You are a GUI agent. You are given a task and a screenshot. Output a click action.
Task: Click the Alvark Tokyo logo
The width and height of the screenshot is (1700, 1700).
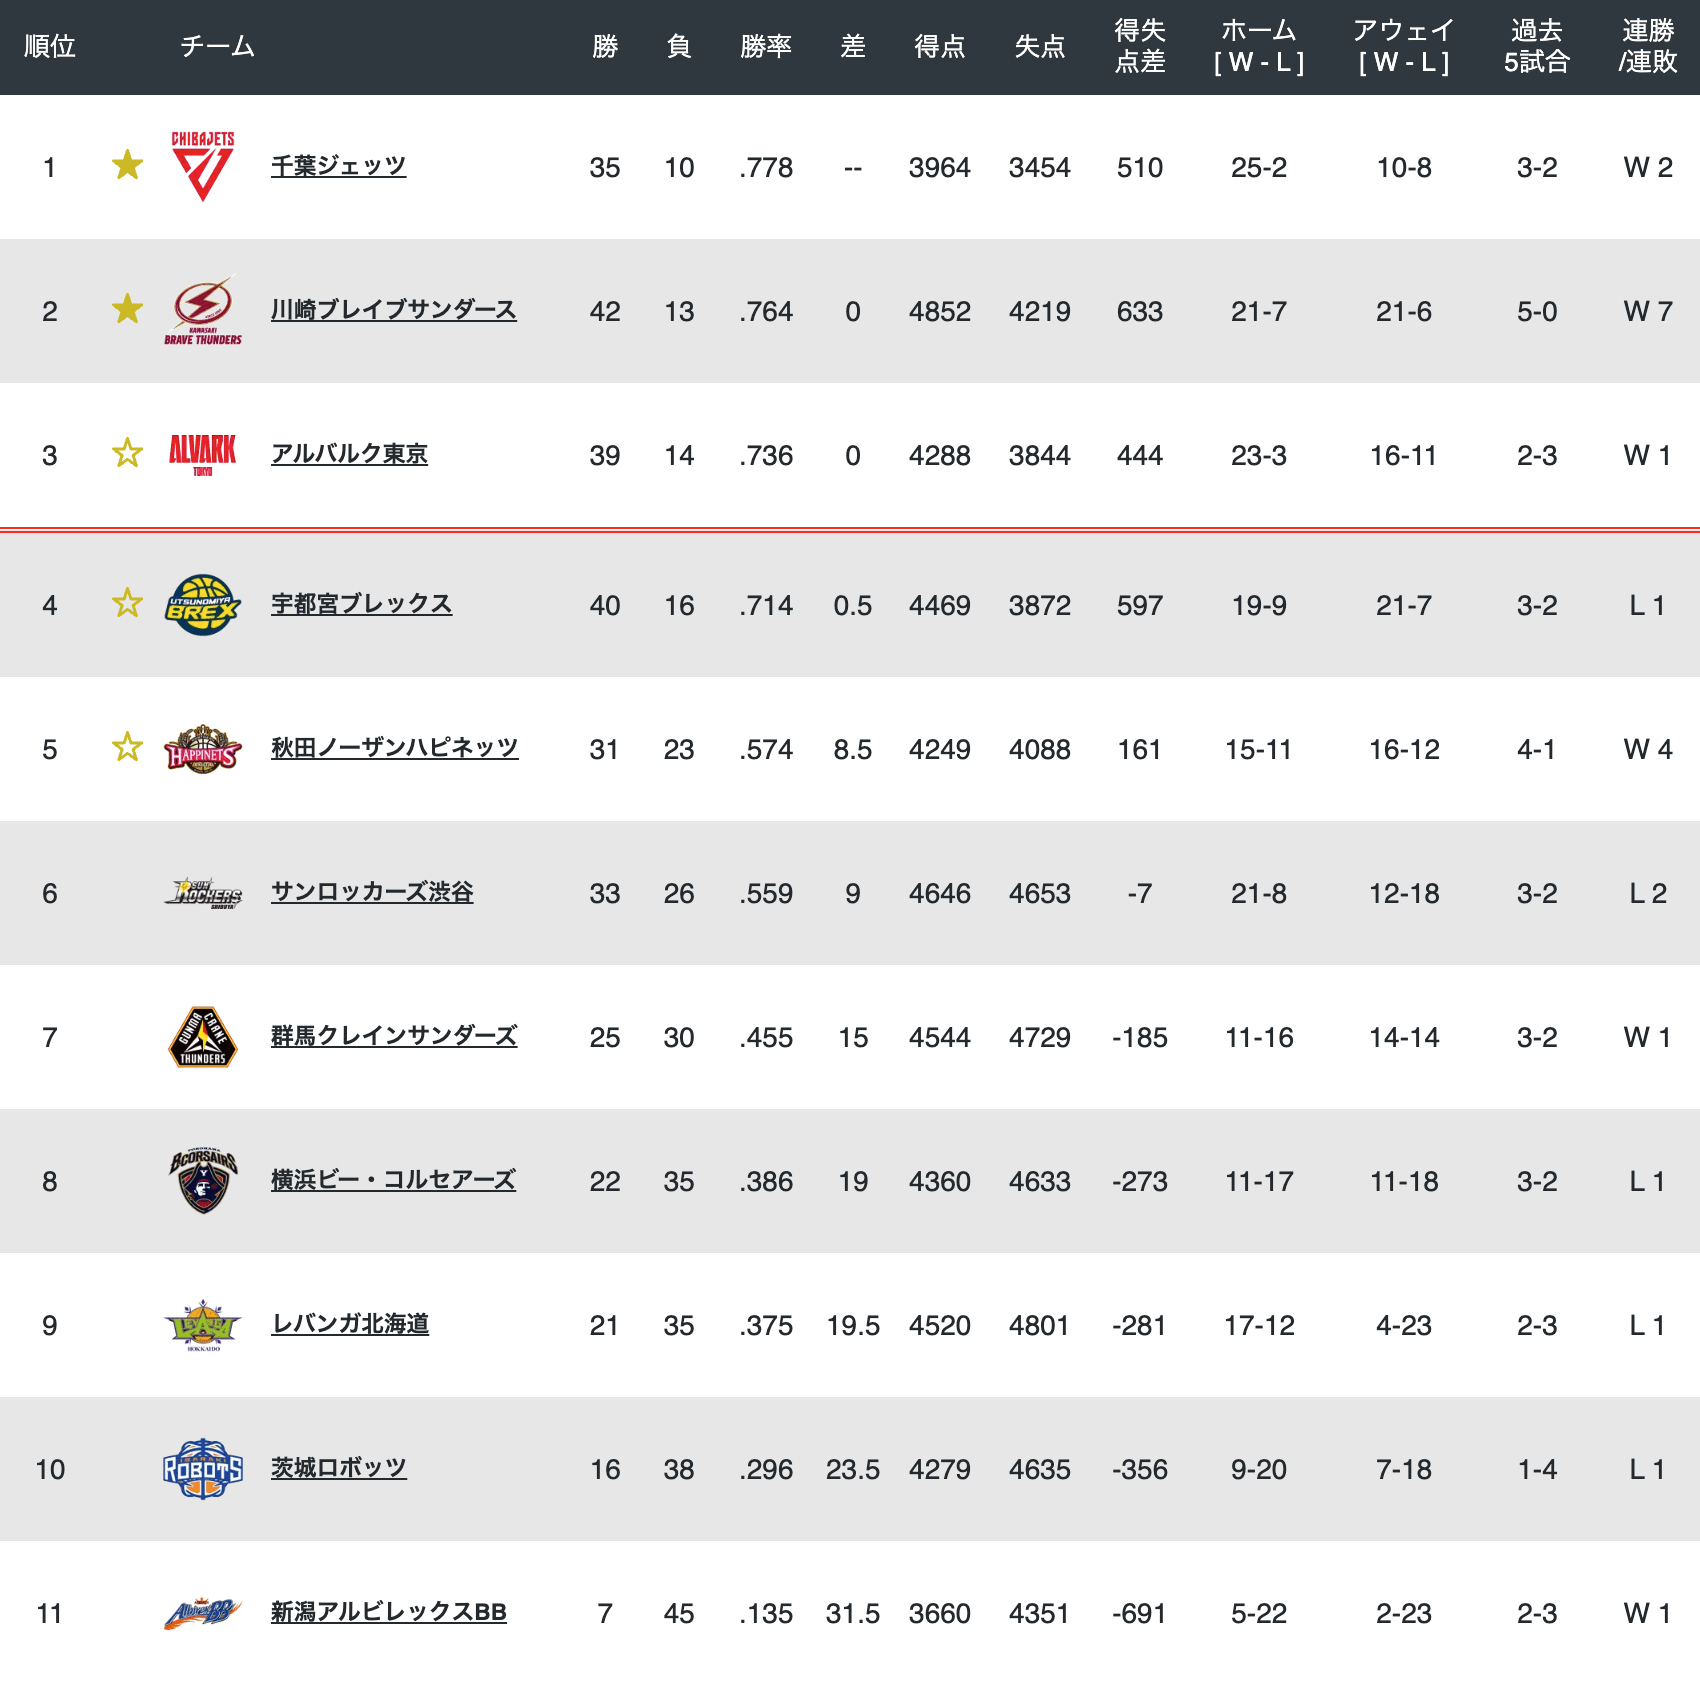tap(203, 454)
